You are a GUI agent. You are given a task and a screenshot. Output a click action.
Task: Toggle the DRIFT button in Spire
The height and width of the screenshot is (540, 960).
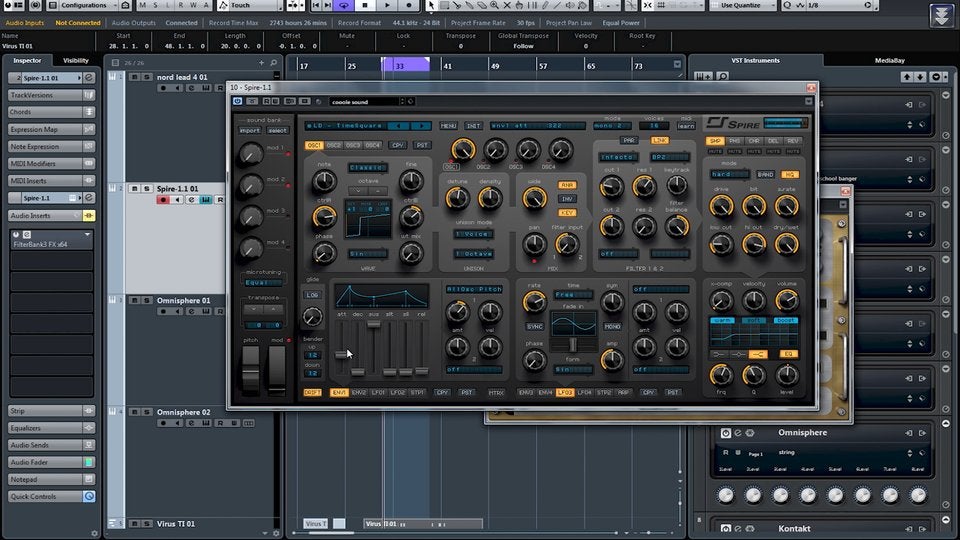(312, 392)
